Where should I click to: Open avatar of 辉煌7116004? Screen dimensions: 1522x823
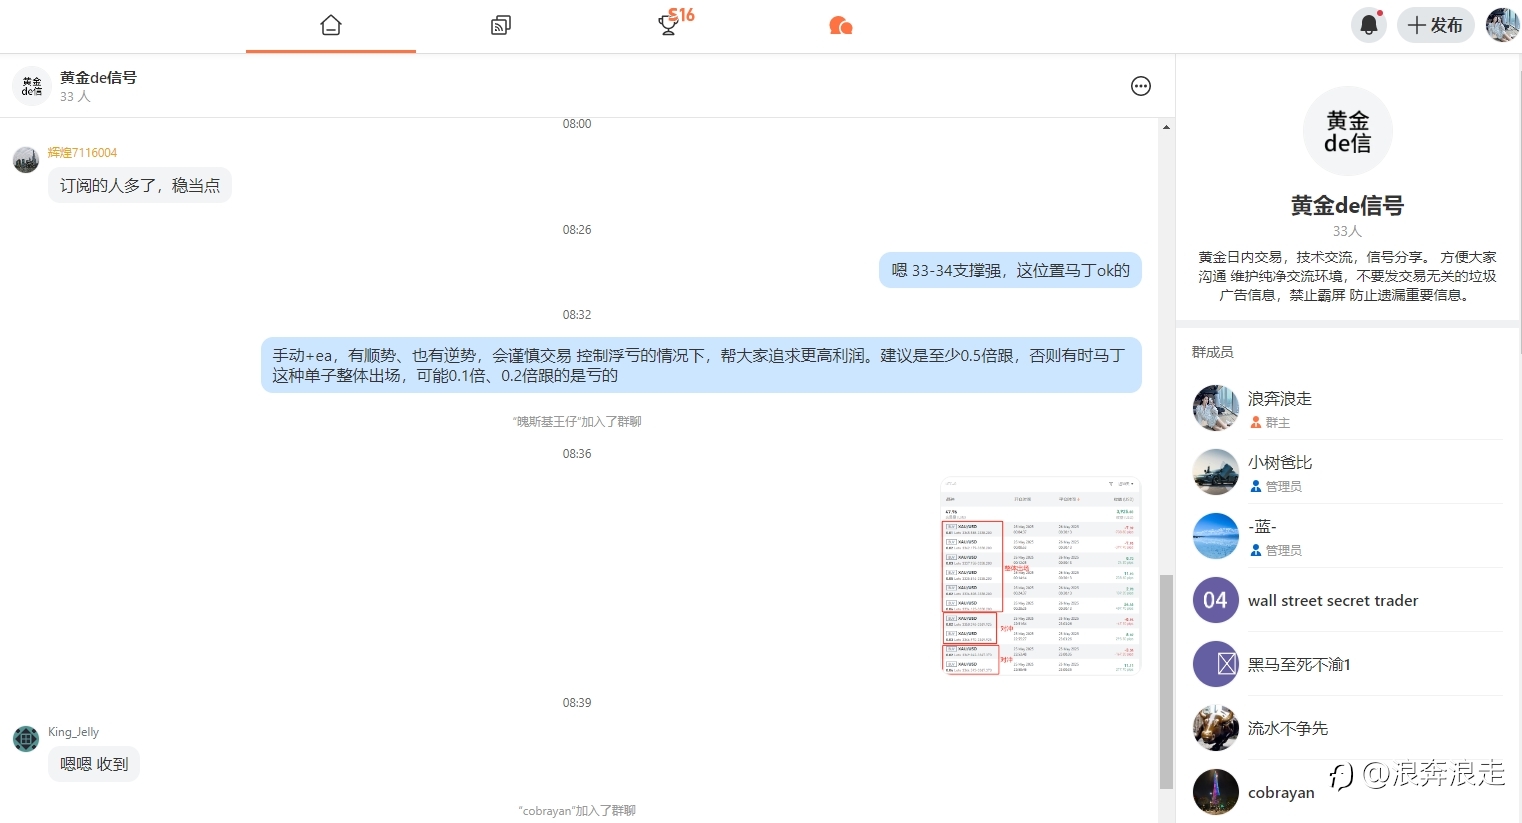(x=26, y=159)
